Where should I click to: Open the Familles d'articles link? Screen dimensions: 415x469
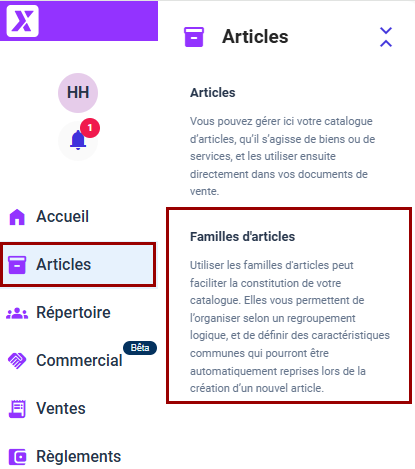point(243,237)
